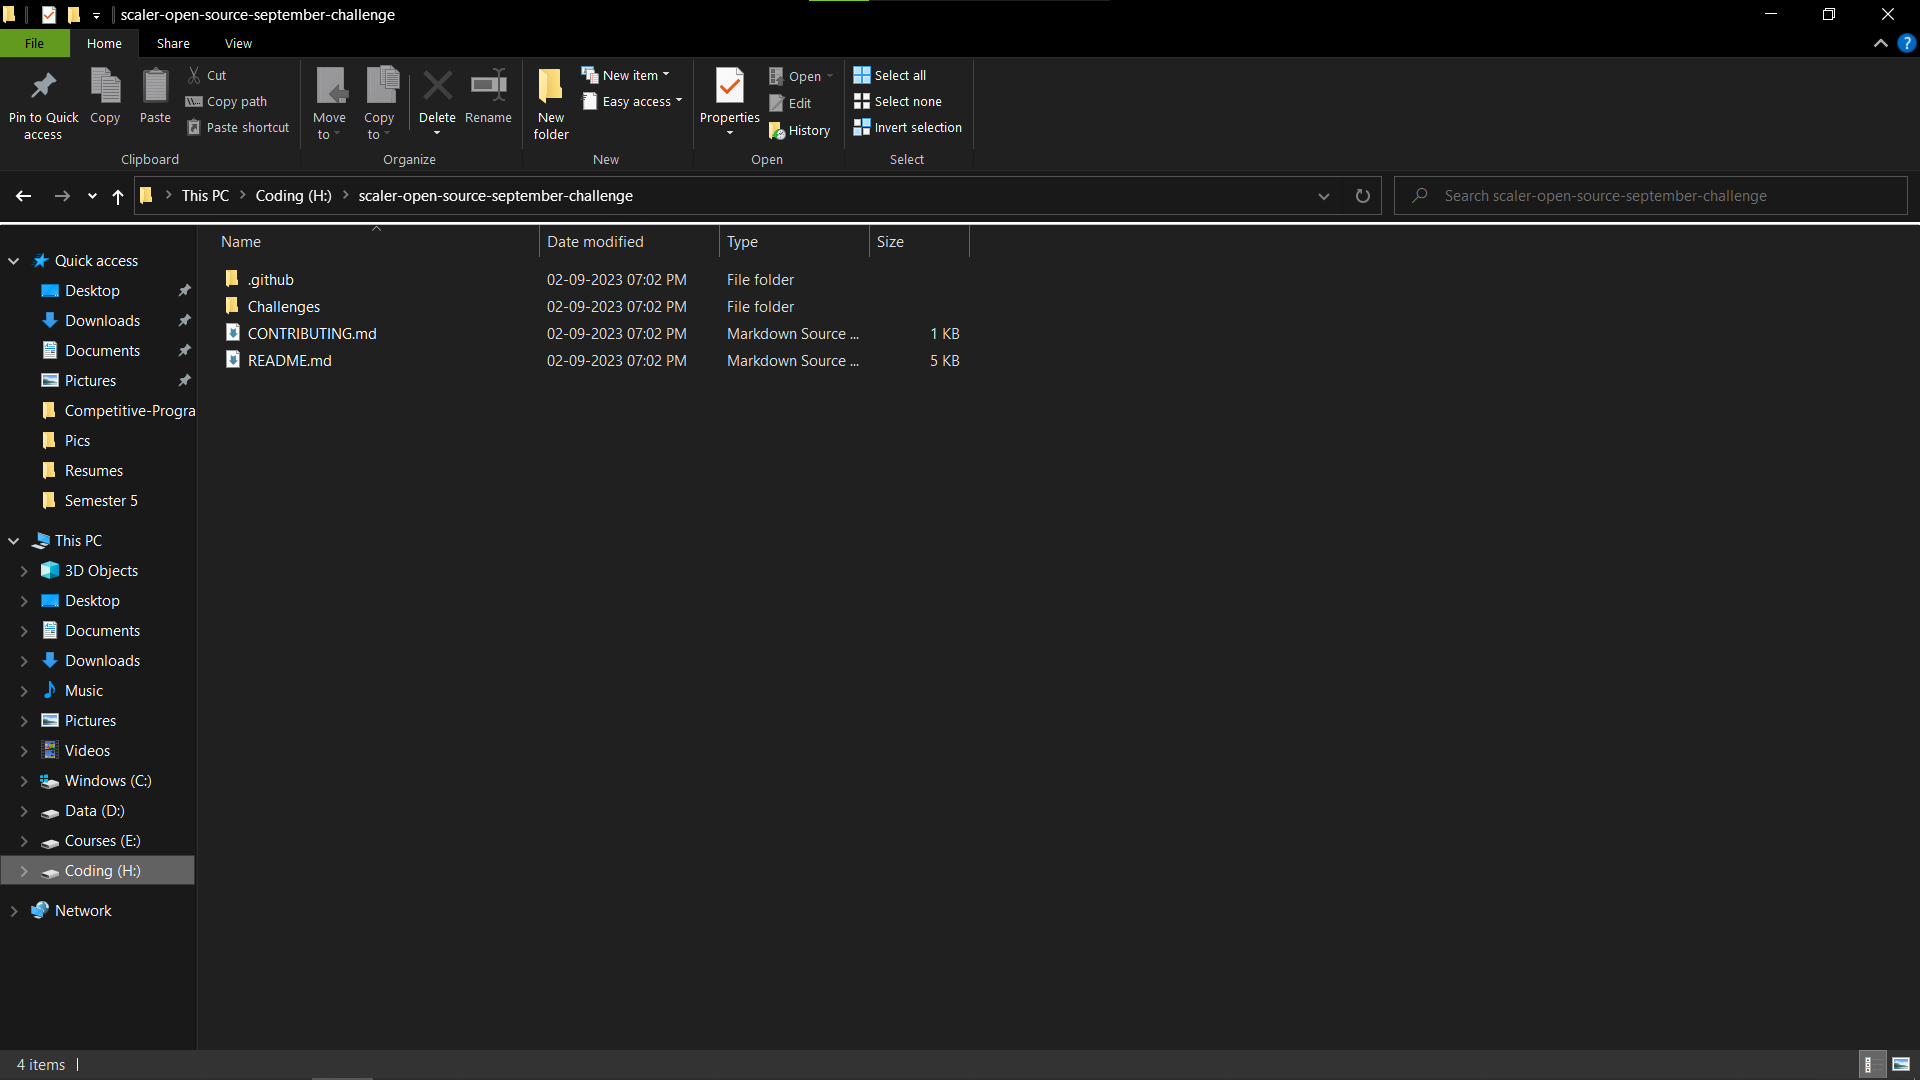Open the View ribbon tab
Image resolution: width=1920 pixels, height=1080 pixels.
pyautogui.click(x=238, y=43)
